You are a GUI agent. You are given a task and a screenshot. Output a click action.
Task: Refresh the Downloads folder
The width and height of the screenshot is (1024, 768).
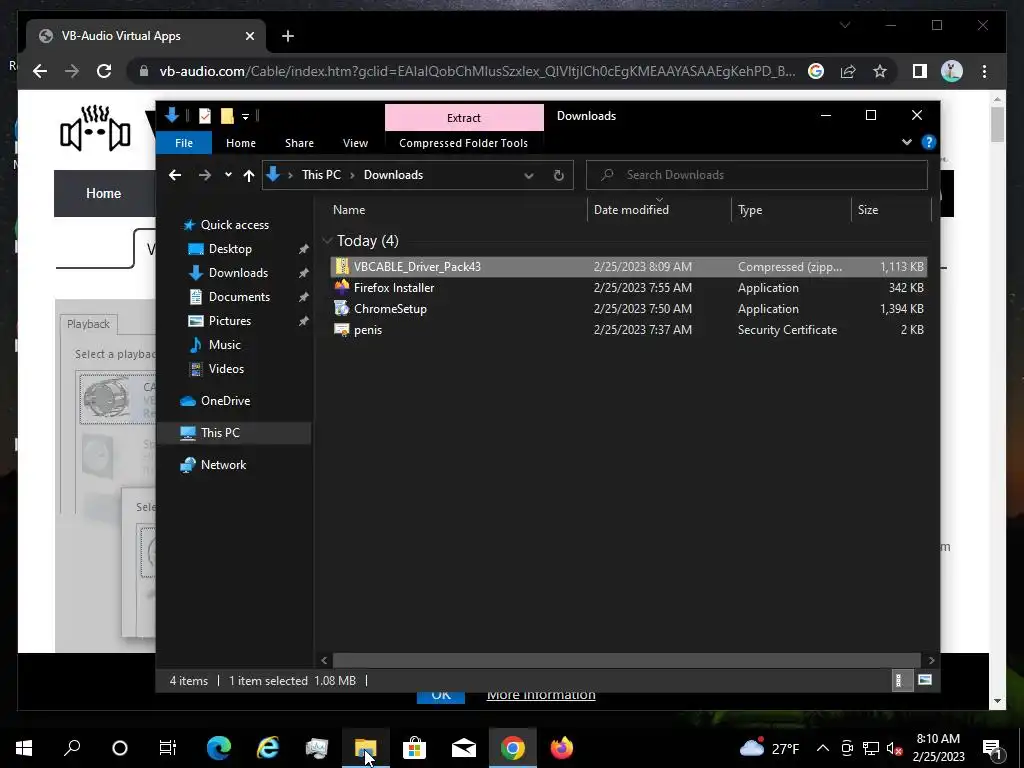[558, 175]
